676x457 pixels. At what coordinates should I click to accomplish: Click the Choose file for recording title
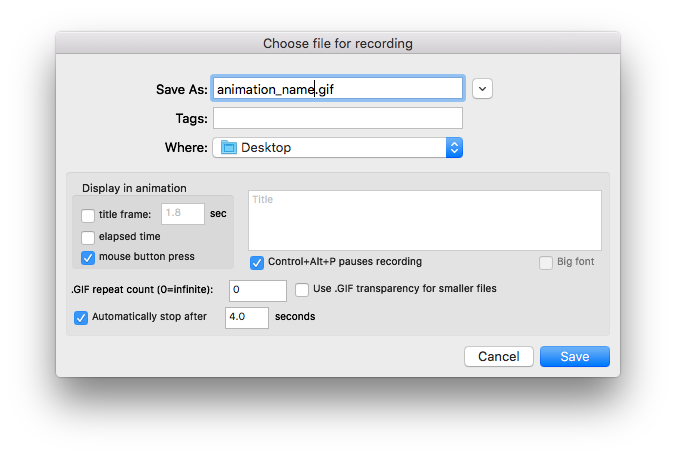click(x=338, y=44)
